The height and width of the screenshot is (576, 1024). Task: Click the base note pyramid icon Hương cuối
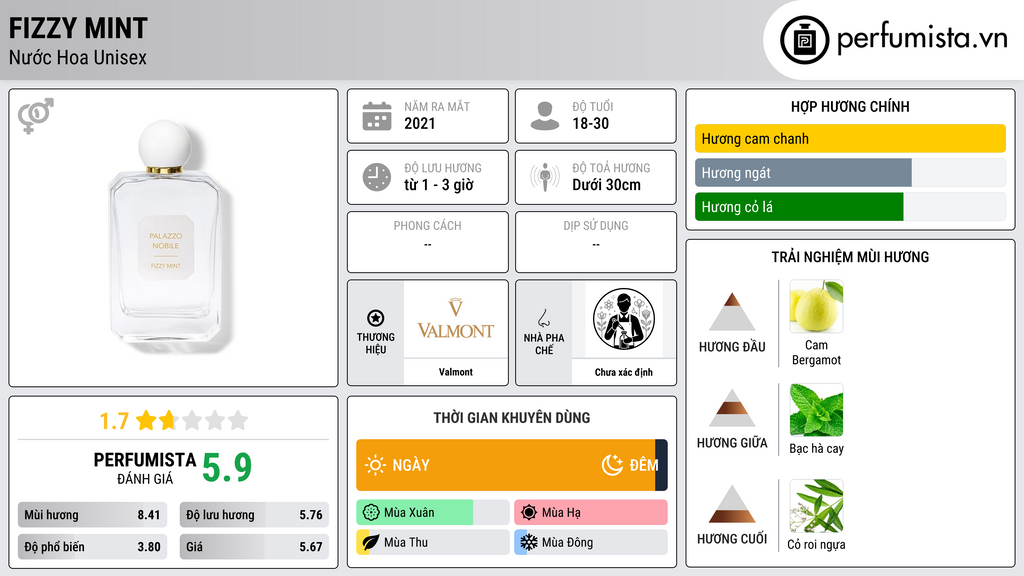tap(732, 504)
